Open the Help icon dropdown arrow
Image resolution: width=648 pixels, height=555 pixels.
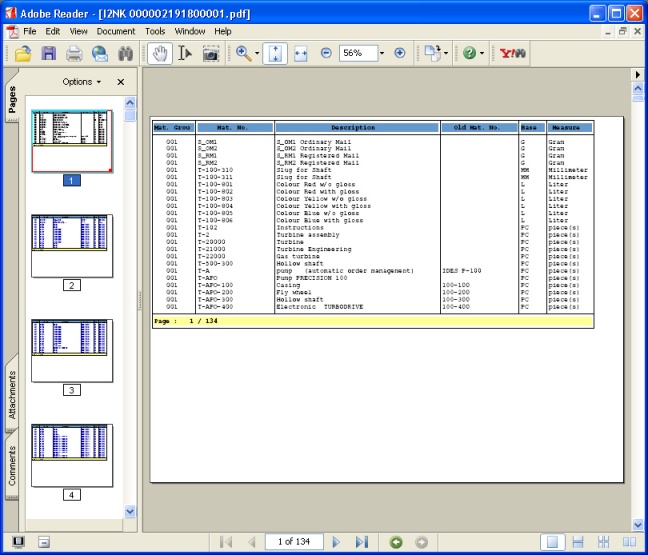pos(482,53)
